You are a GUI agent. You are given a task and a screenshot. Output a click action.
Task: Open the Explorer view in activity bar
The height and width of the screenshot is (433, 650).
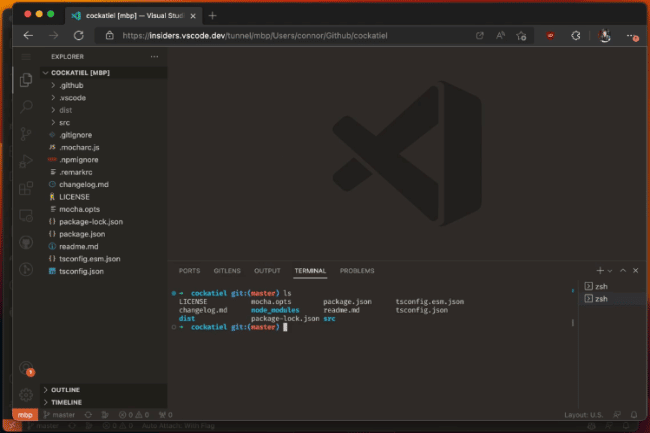[26, 80]
